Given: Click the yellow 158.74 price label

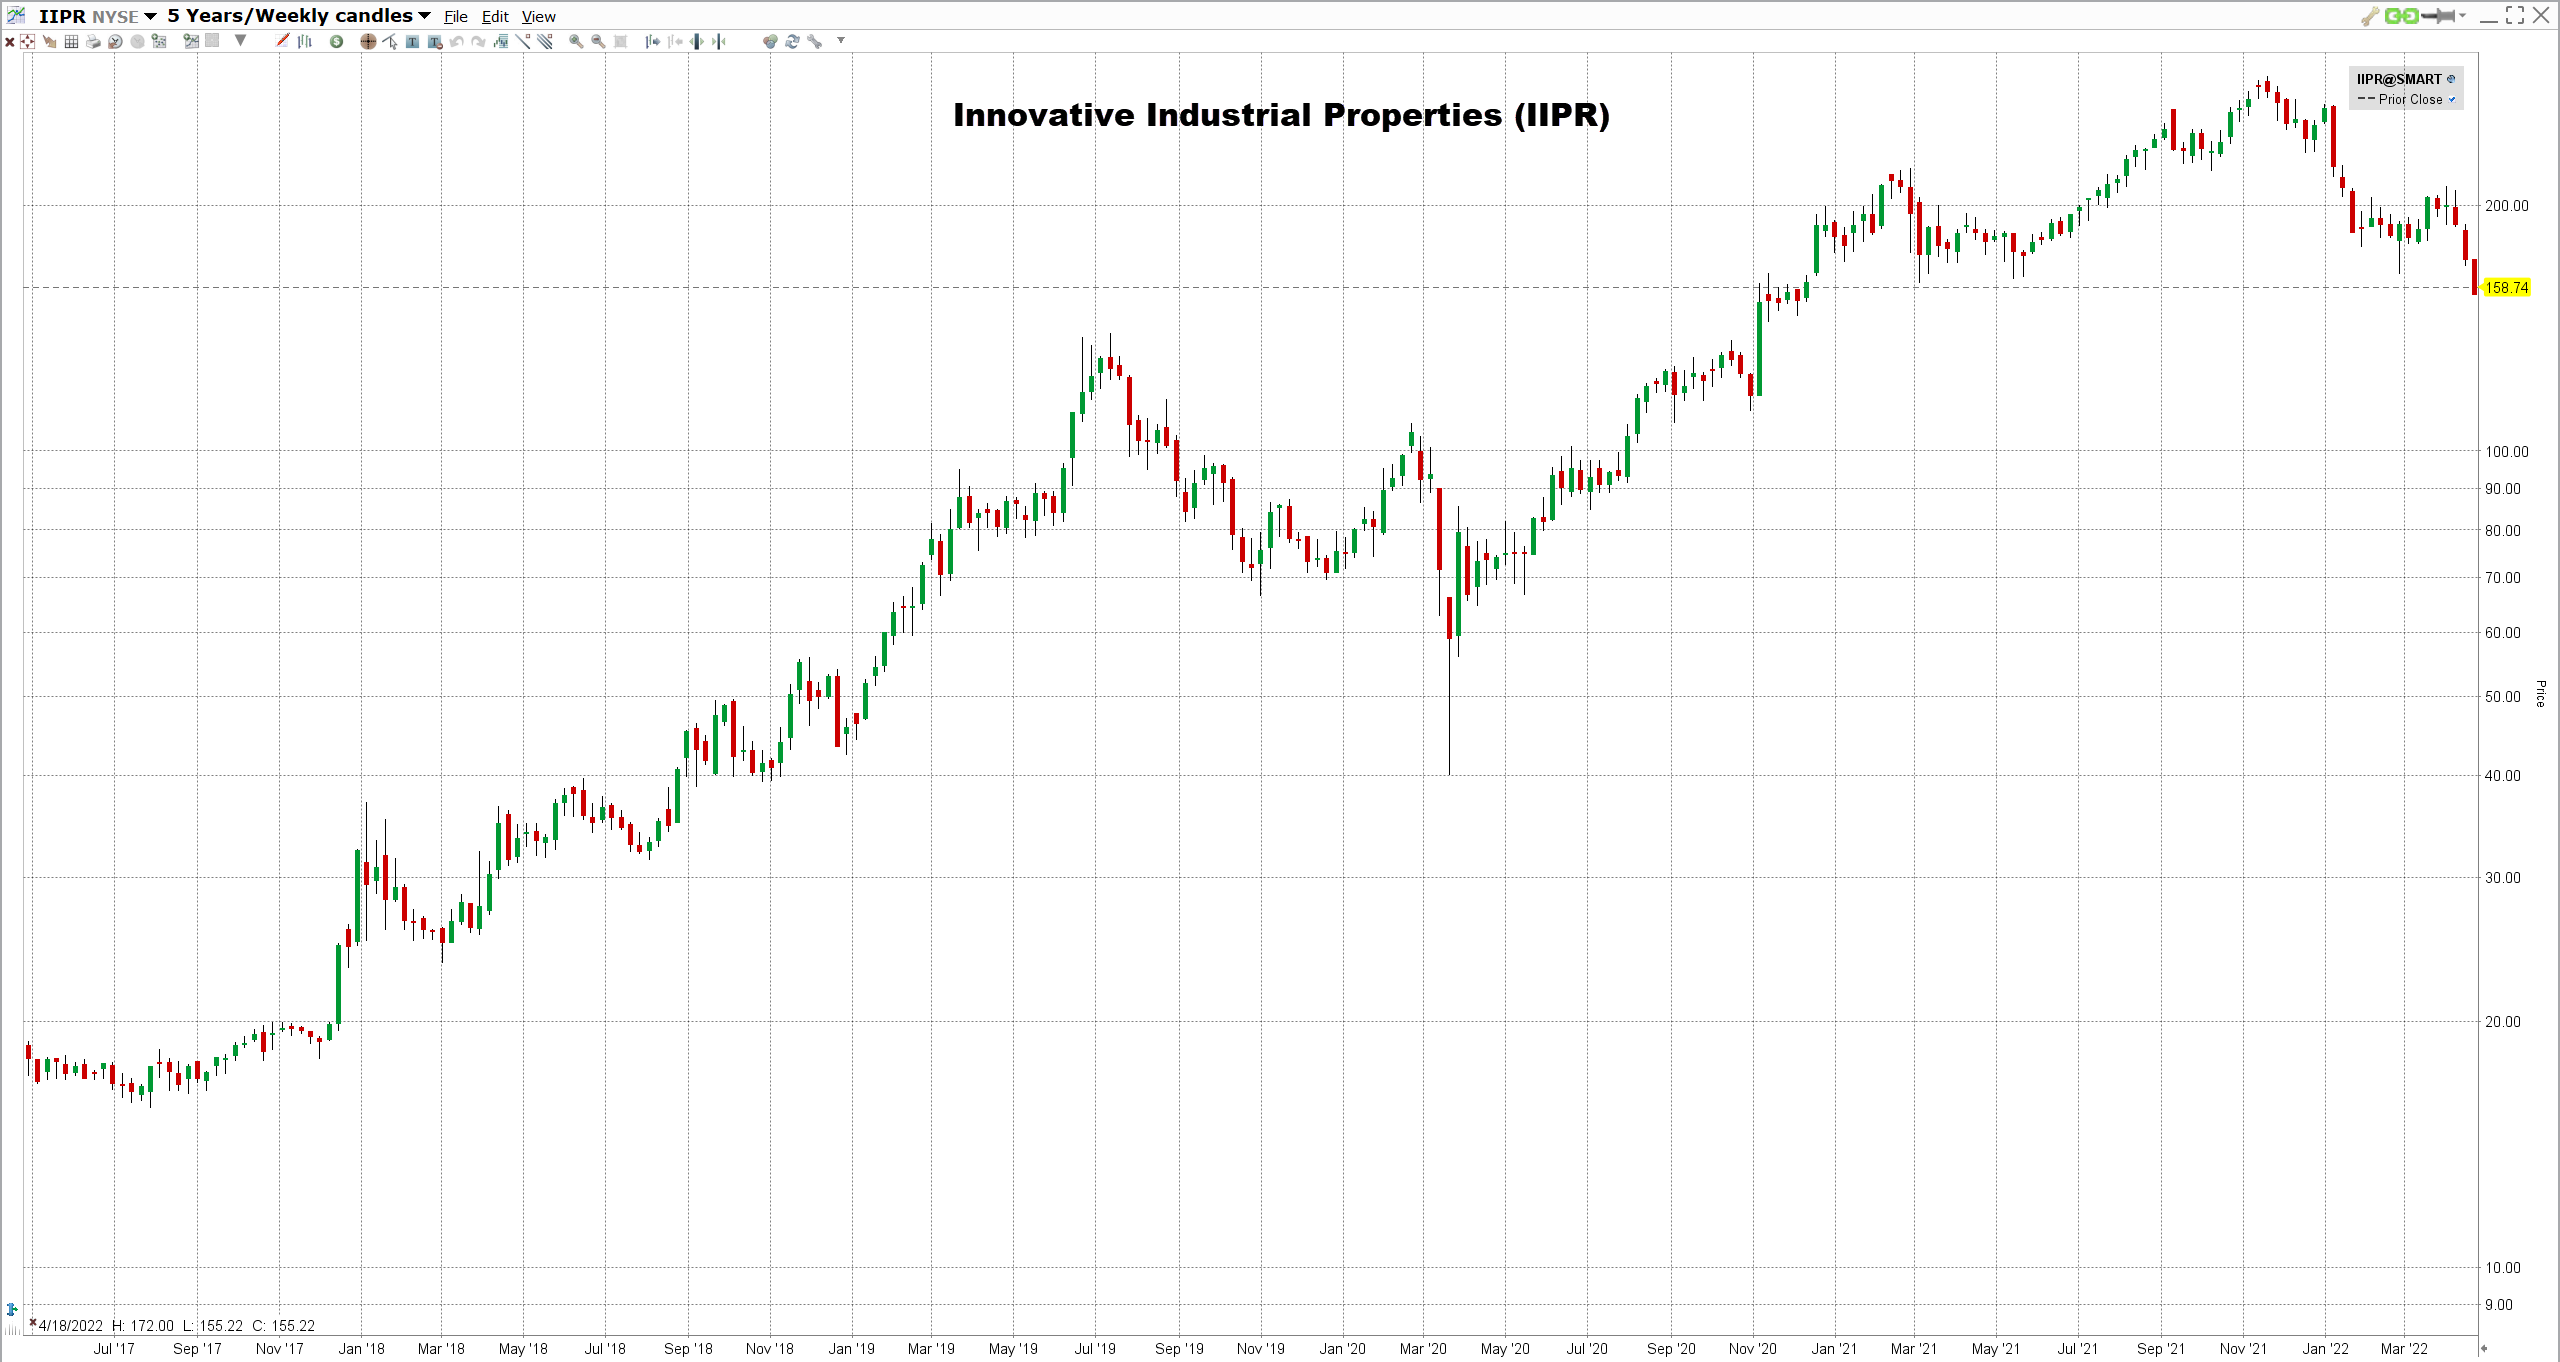Looking at the screenshot, I should click(2506, 288).
